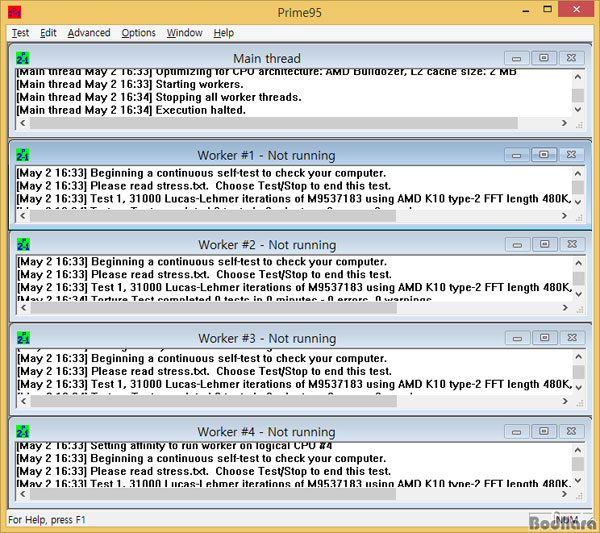This screenshot has width=600, height=533.
Task: Click the 'Worker #1 - Not running' title
Action: [266, 155]
